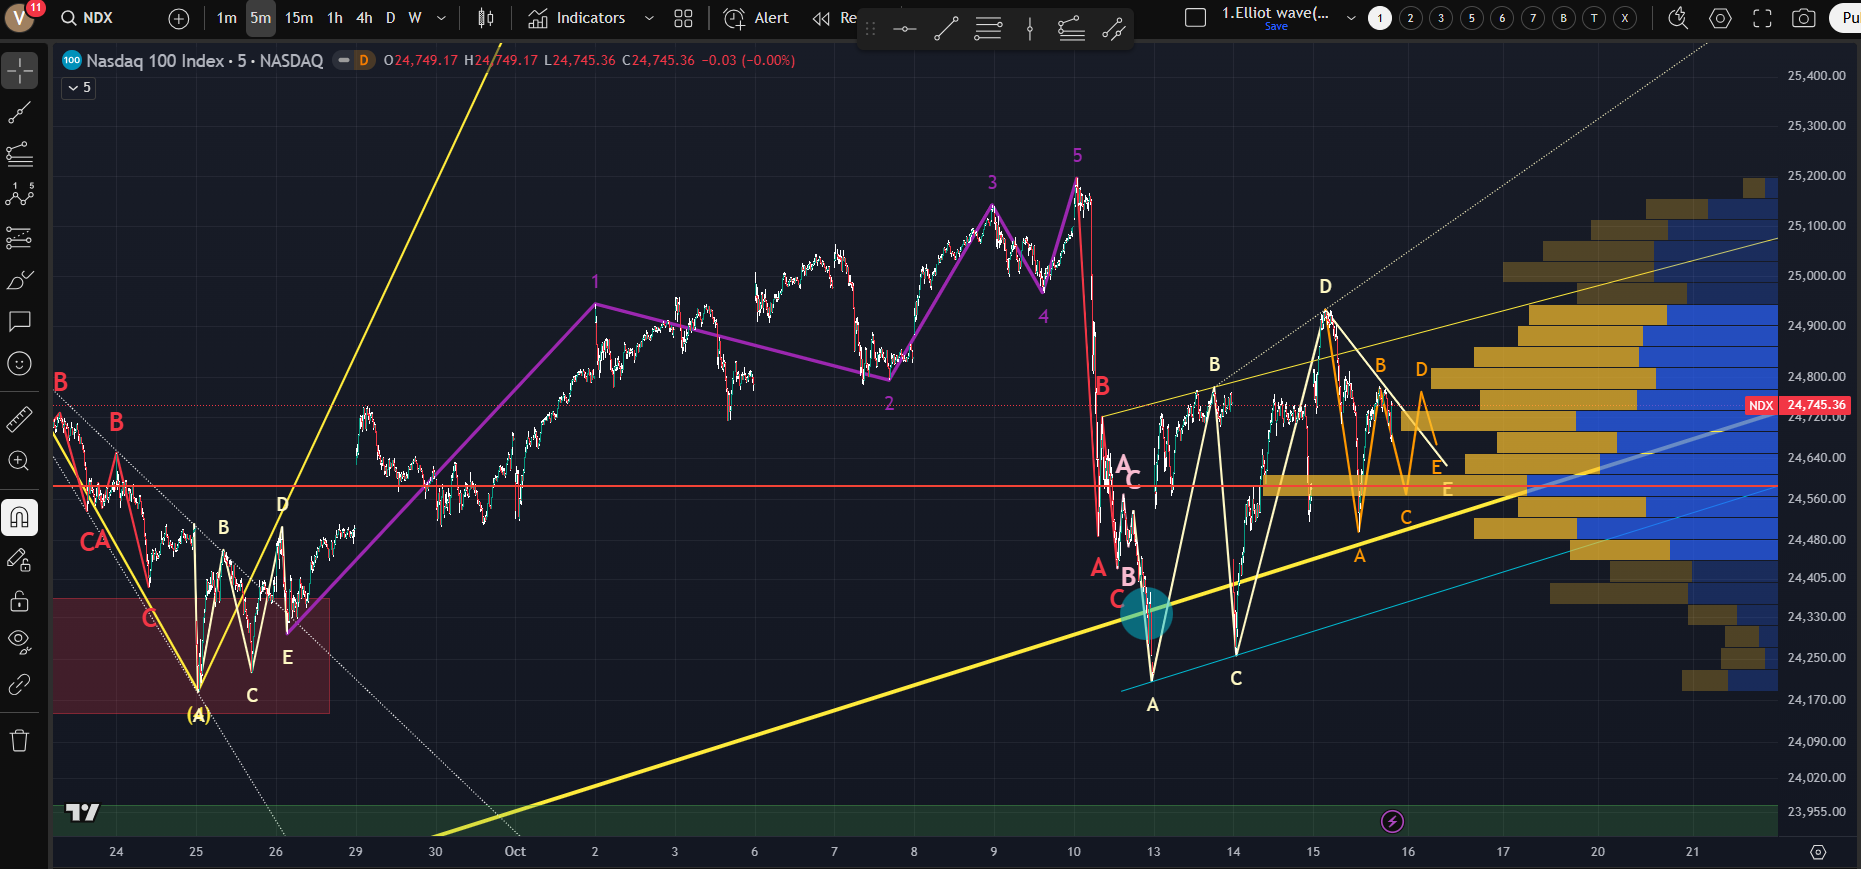The image size is (1861, 869).
Task: Open the Indicators dialog
Action: click(577, 18)
